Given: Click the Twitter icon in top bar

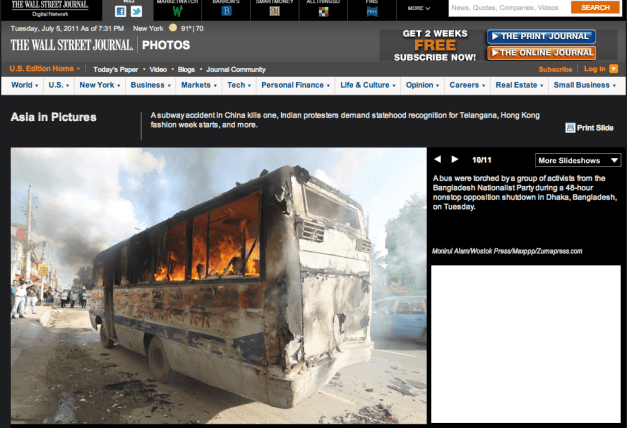Looking at the screenshot, I should pos(135,12).
